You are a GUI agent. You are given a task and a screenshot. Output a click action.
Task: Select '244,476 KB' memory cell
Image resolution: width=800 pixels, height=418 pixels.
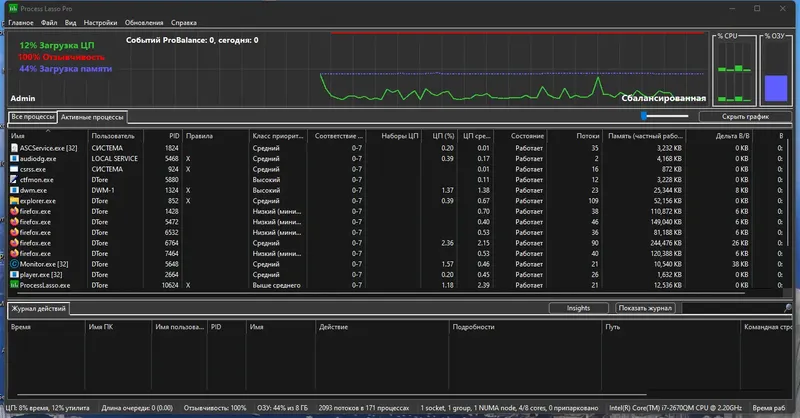point(665,243)
